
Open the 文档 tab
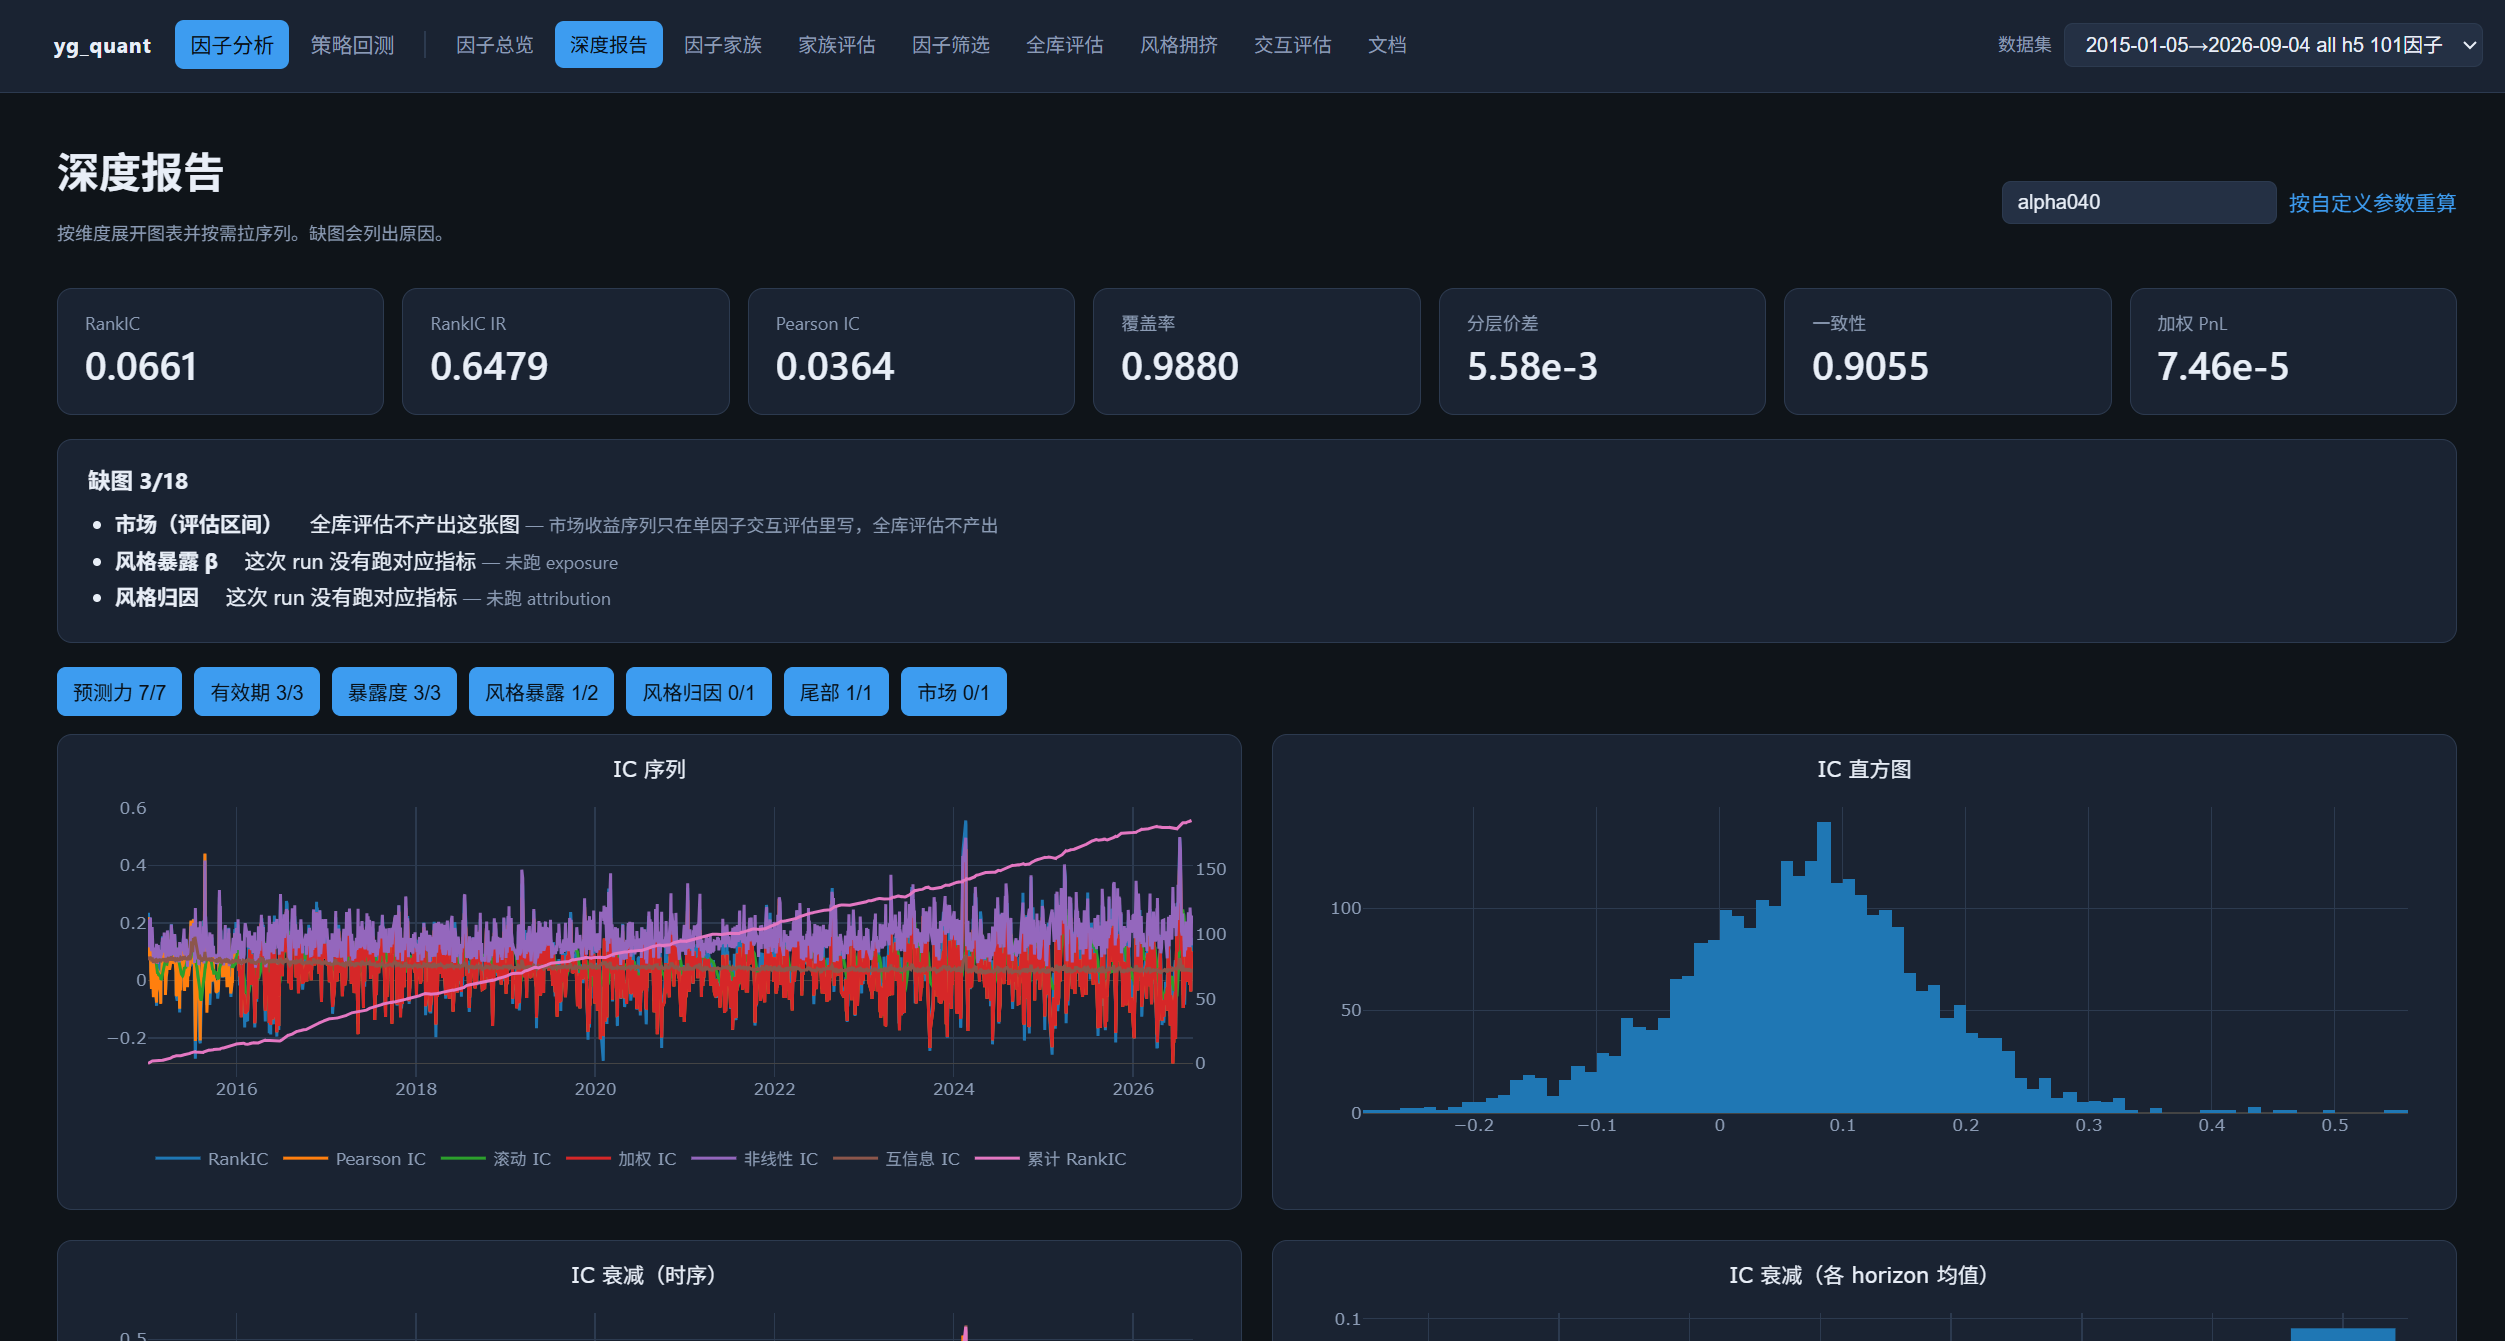point(1387,45)
